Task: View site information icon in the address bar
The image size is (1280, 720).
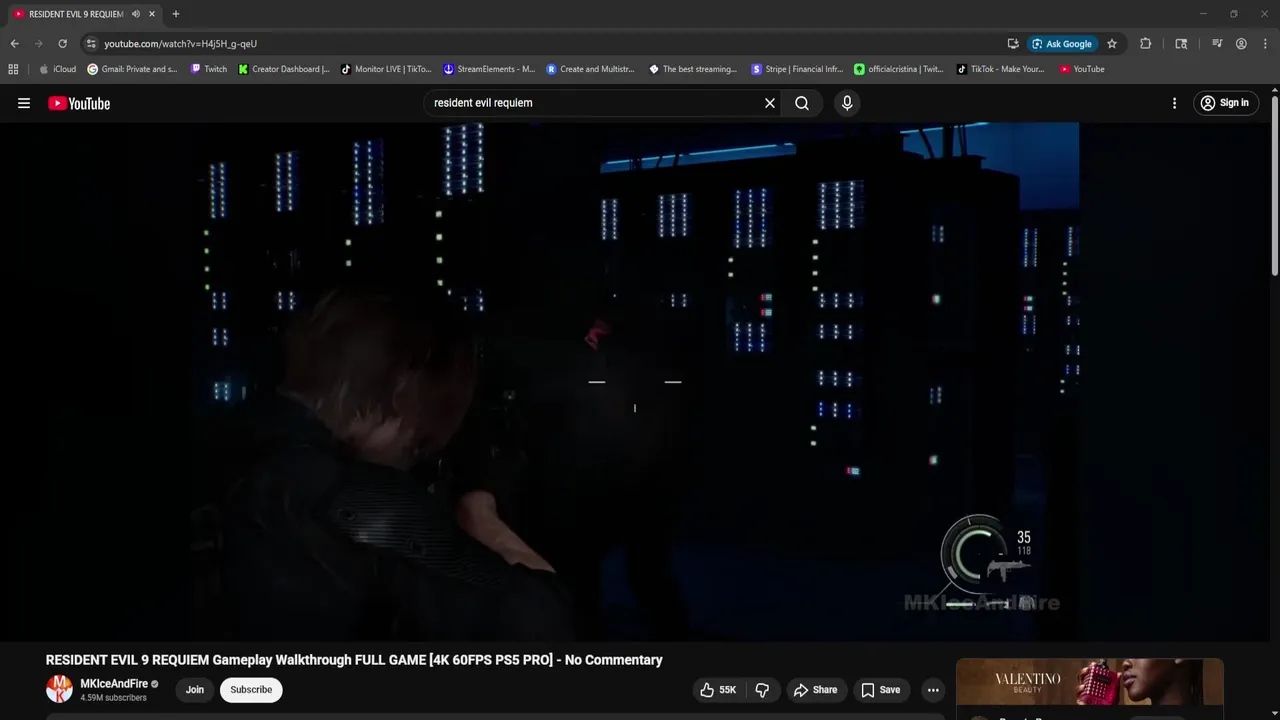Action: click(x=91, y=44)
